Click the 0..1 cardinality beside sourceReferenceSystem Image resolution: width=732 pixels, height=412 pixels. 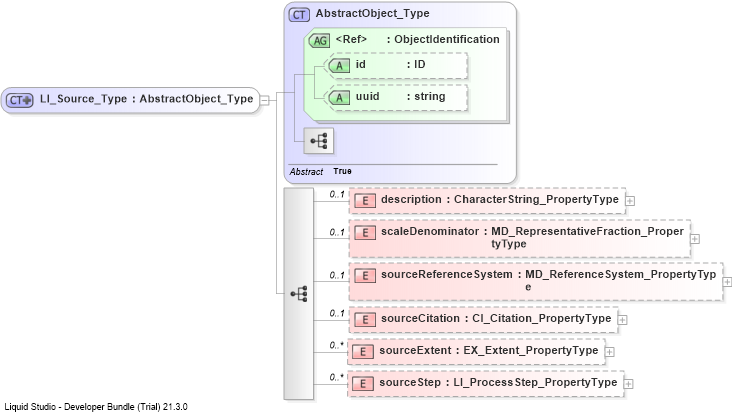[337, 275]
